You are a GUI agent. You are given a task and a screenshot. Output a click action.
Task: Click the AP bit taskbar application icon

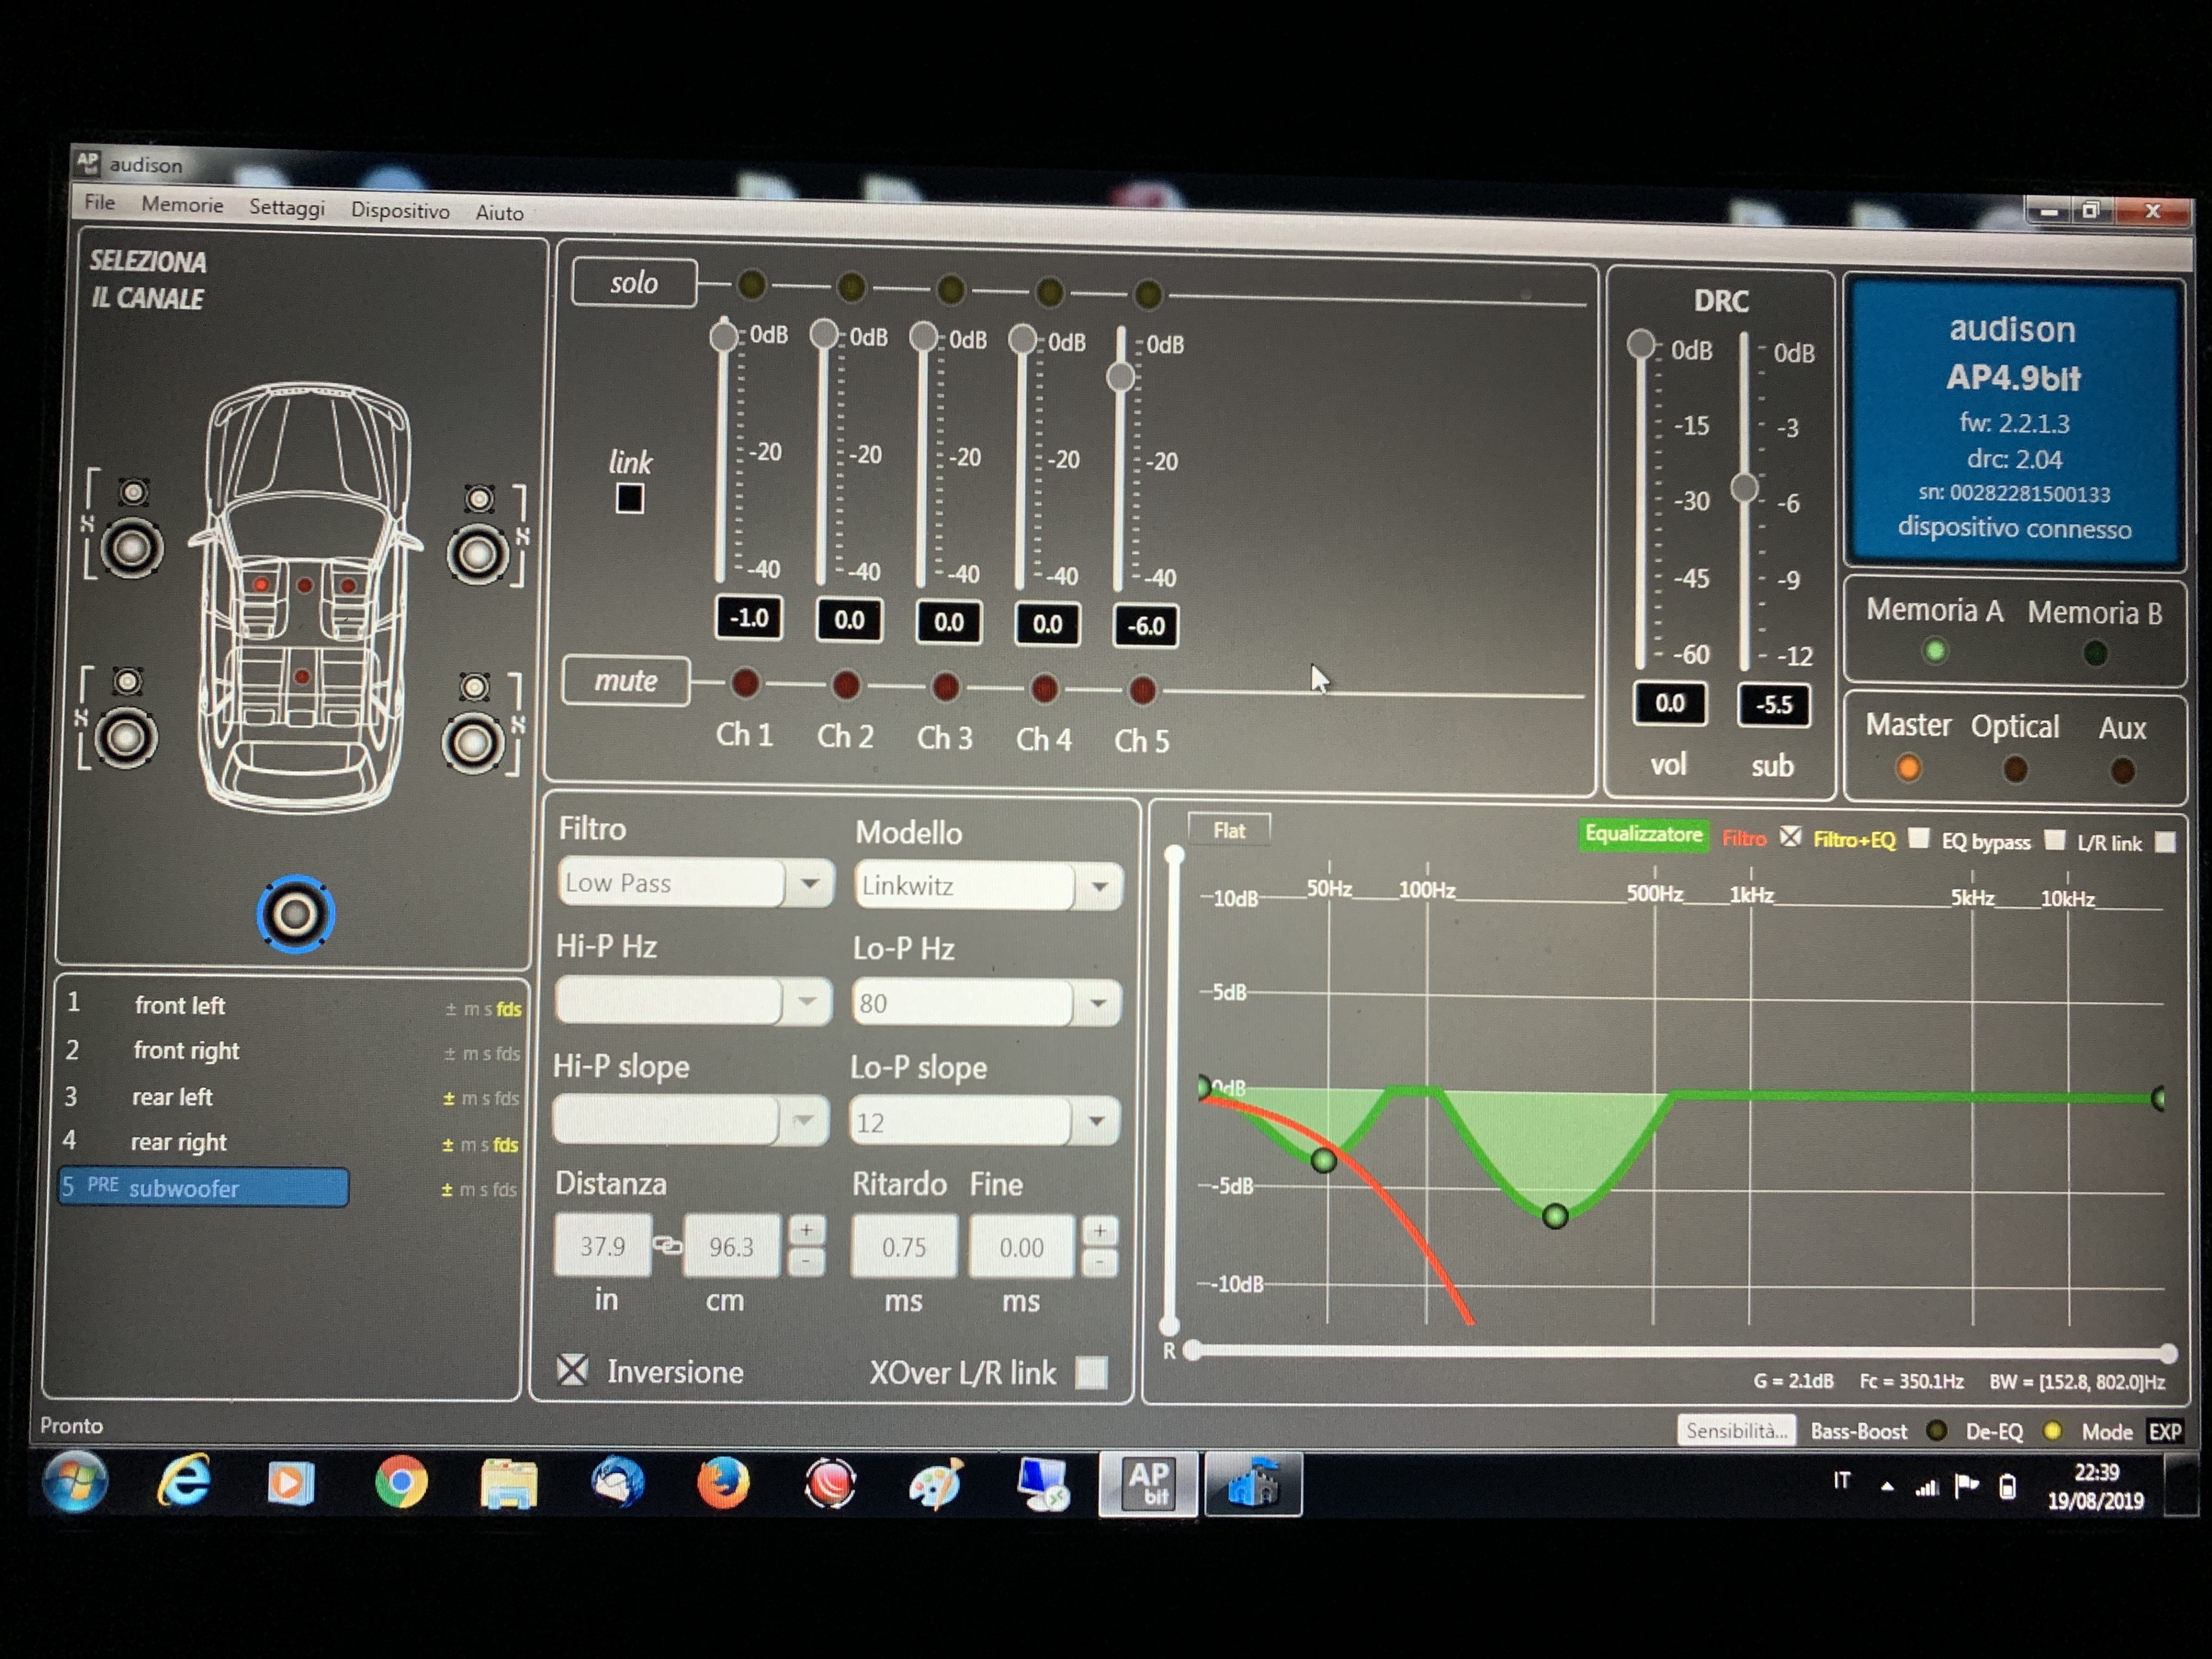coord(1148,1484)
